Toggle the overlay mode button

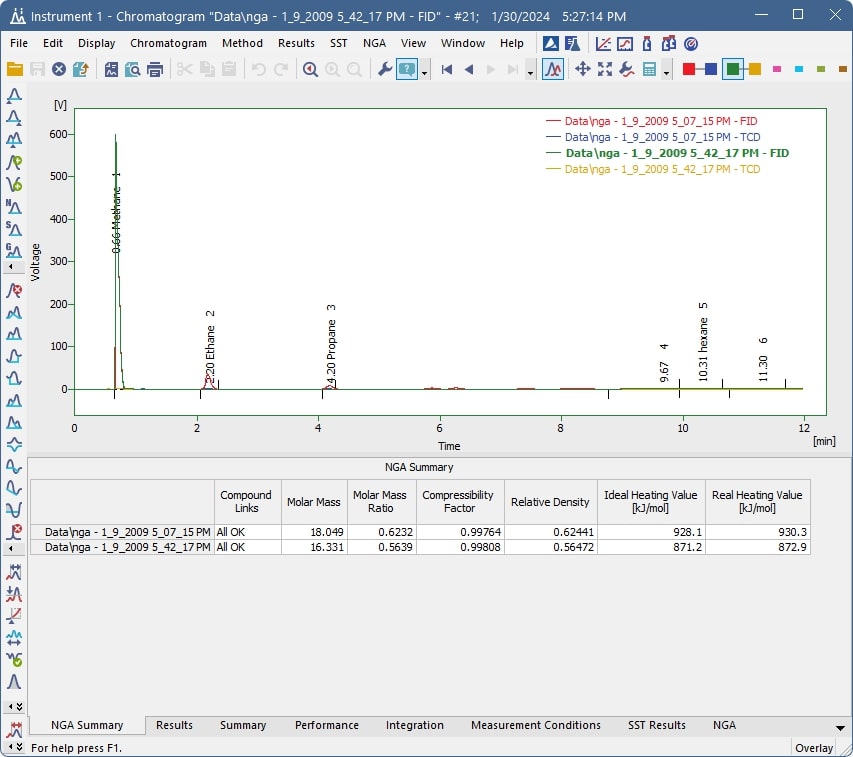(x=553, y=69)
